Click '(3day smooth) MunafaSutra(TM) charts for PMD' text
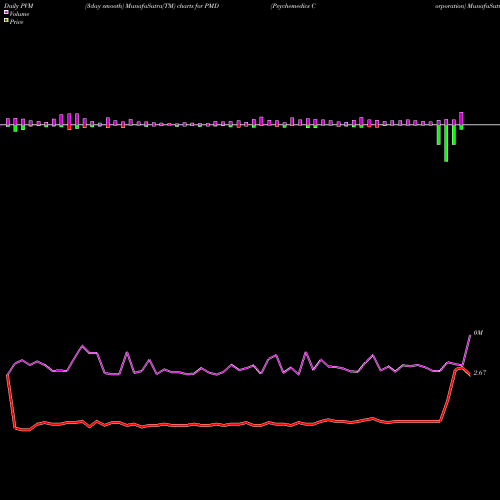 (152, 6)
